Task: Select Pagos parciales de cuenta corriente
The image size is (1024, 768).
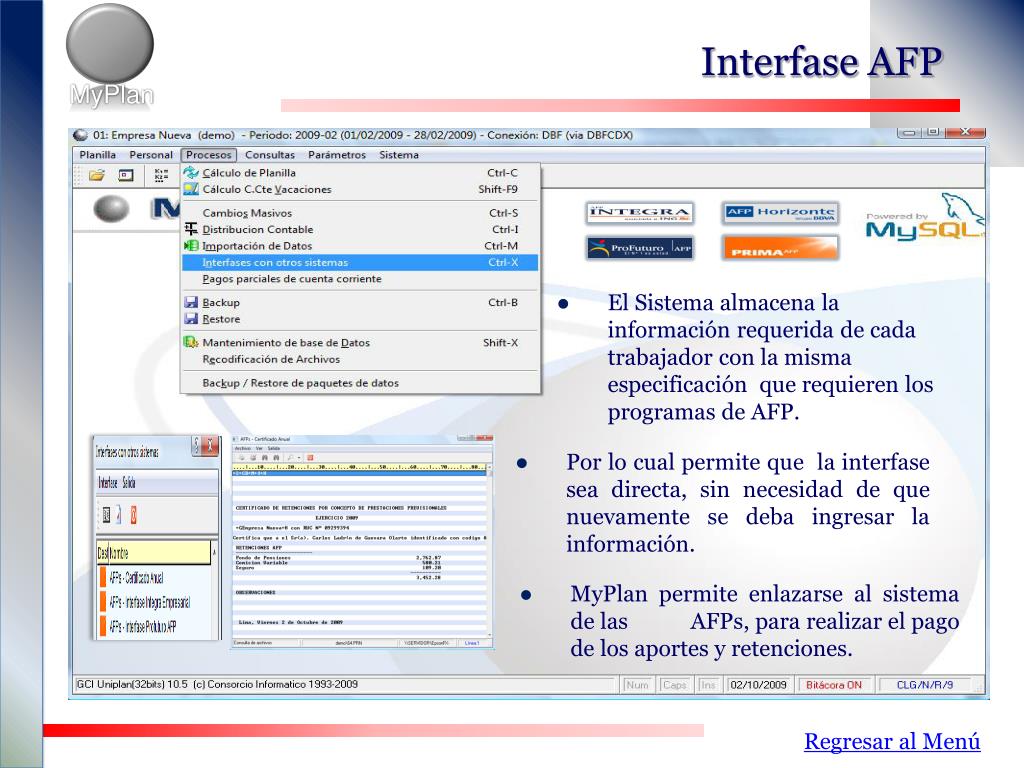Action: pos(360,279)
